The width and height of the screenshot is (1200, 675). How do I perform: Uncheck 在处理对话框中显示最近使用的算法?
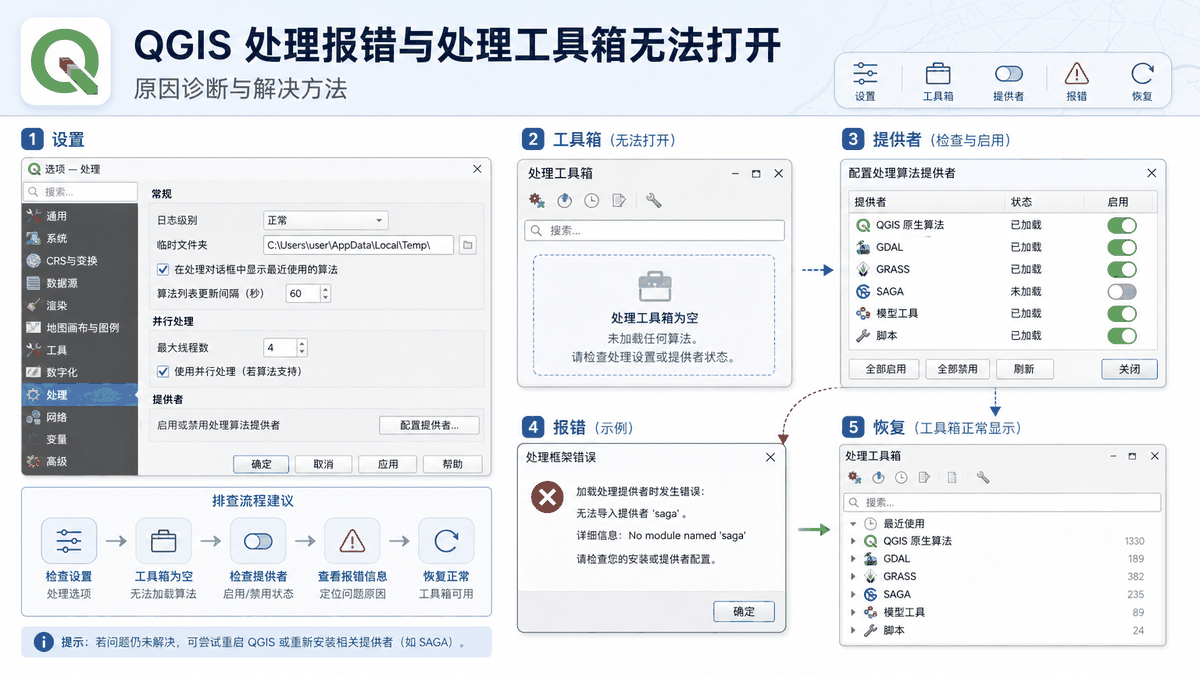(x=164, y=270)
